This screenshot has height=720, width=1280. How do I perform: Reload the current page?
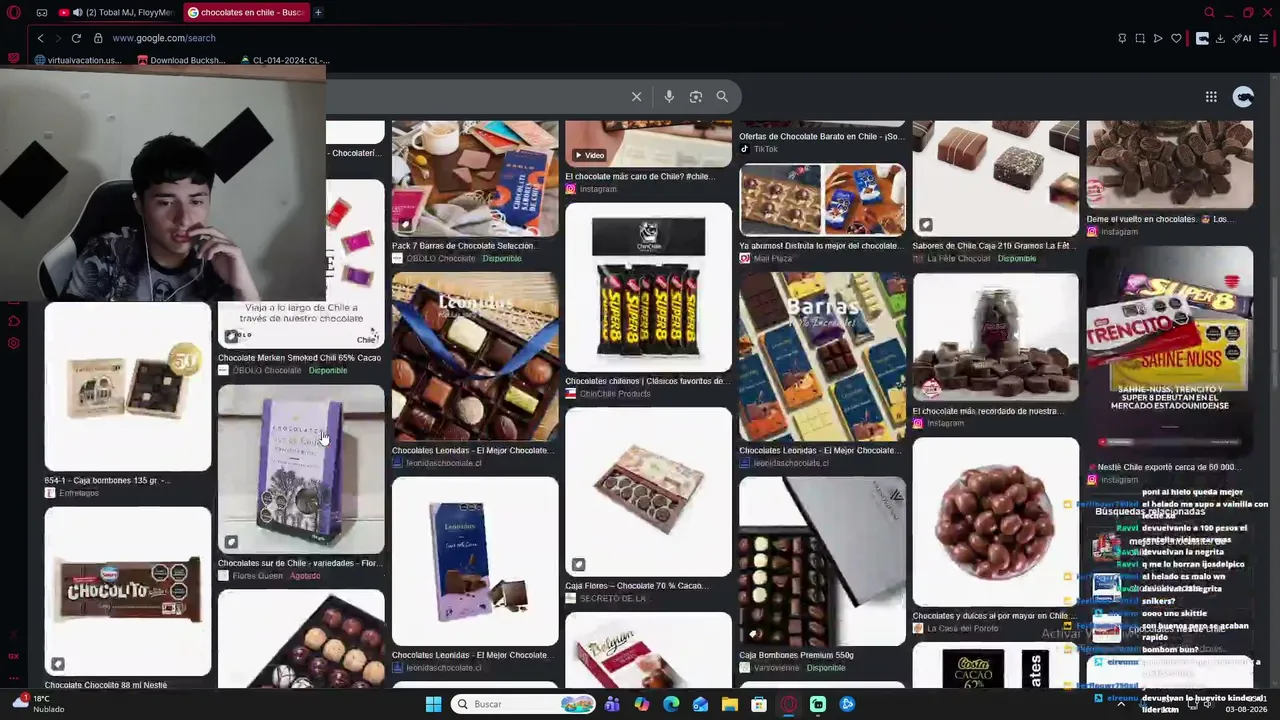click(x=76, y=38)
